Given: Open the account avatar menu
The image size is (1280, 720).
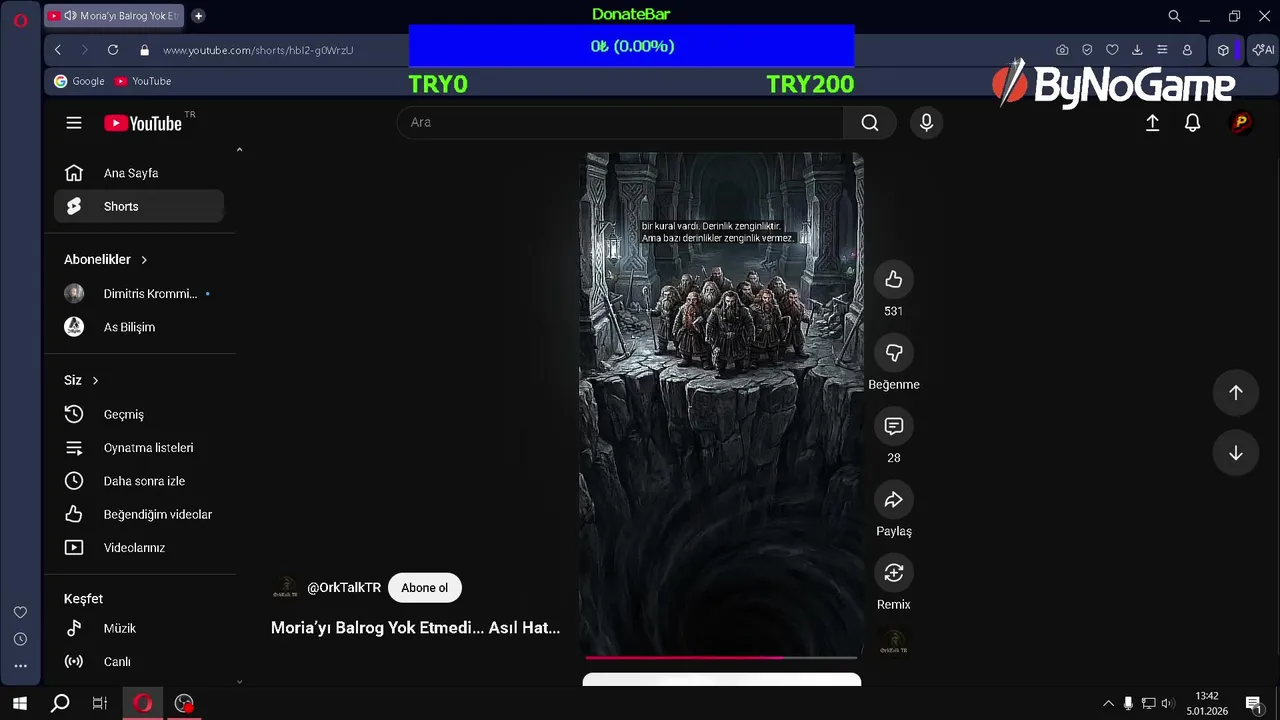Looking at the screenshot, I should tap(1241, 122).
